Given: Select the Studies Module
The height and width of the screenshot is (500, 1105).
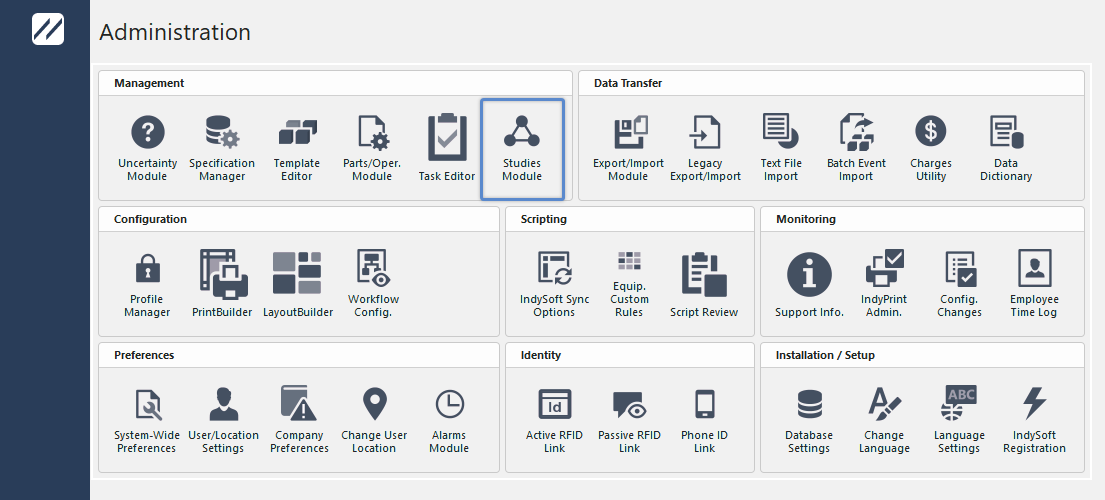Looking at the screenshot, I should click(522, 149).
